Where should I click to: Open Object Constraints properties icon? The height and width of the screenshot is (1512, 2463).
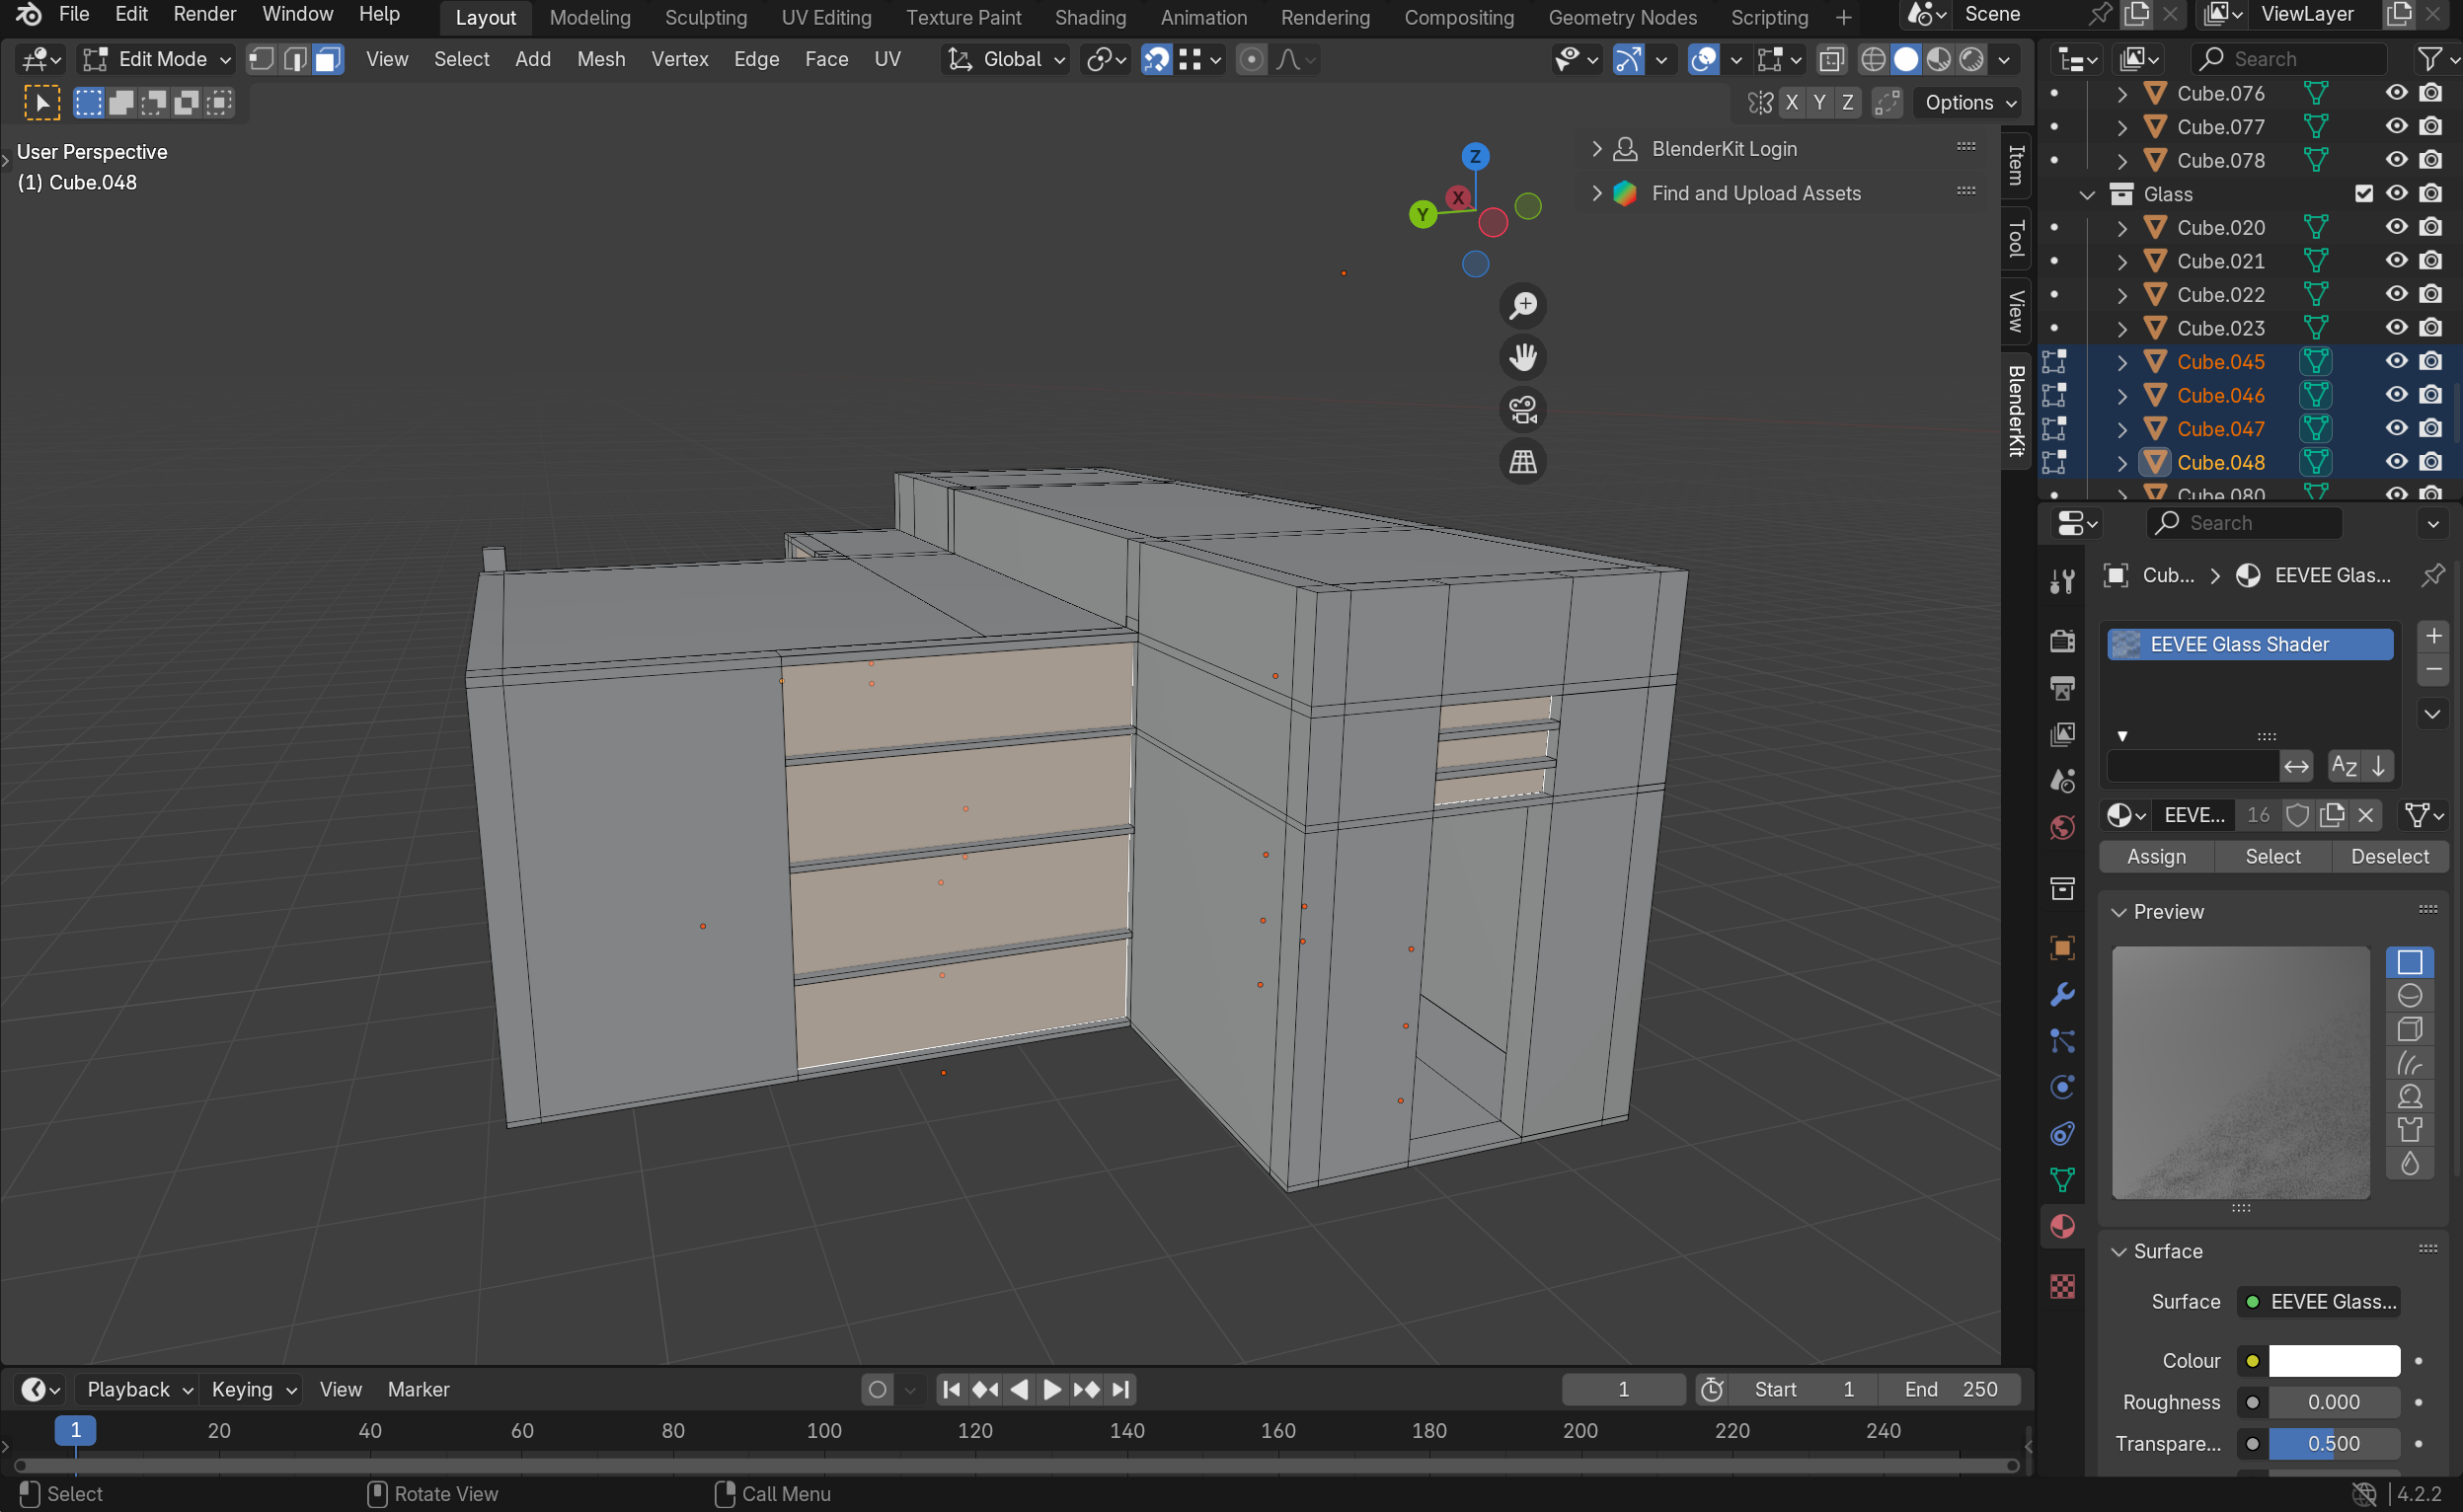click(2062, 1133)
